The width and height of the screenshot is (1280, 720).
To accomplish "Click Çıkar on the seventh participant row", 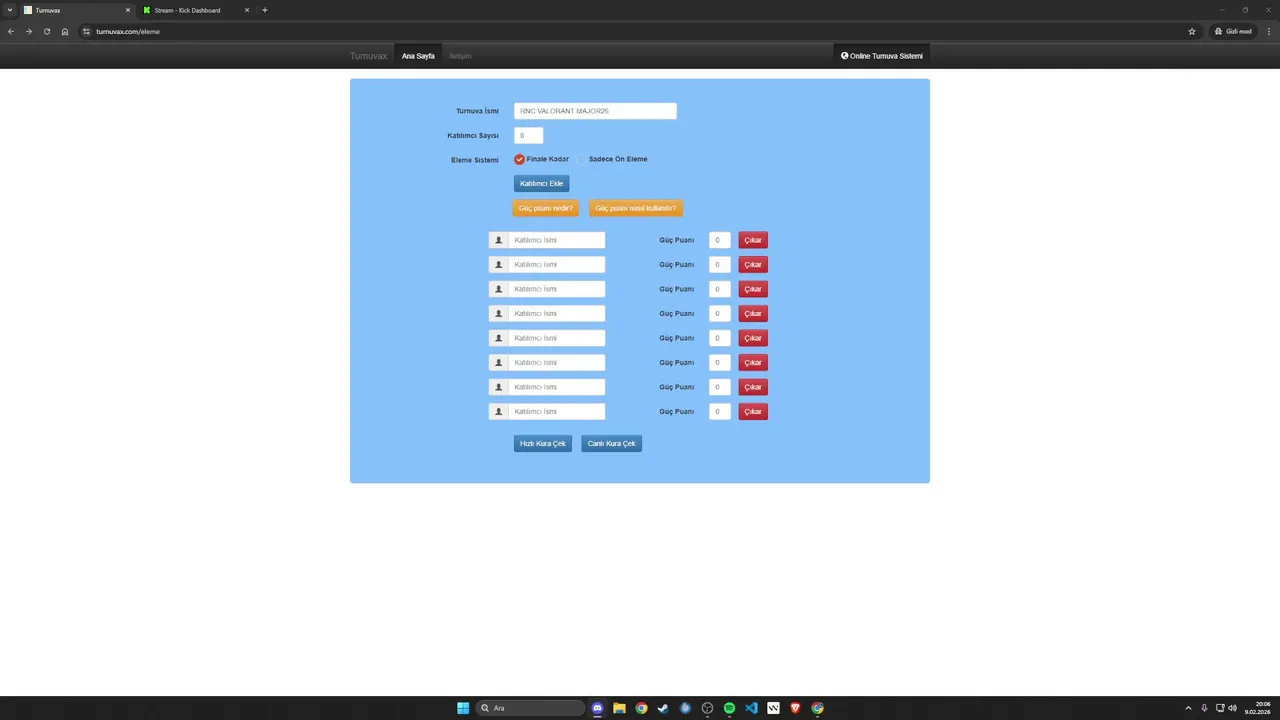I will [x=753, y=387].
